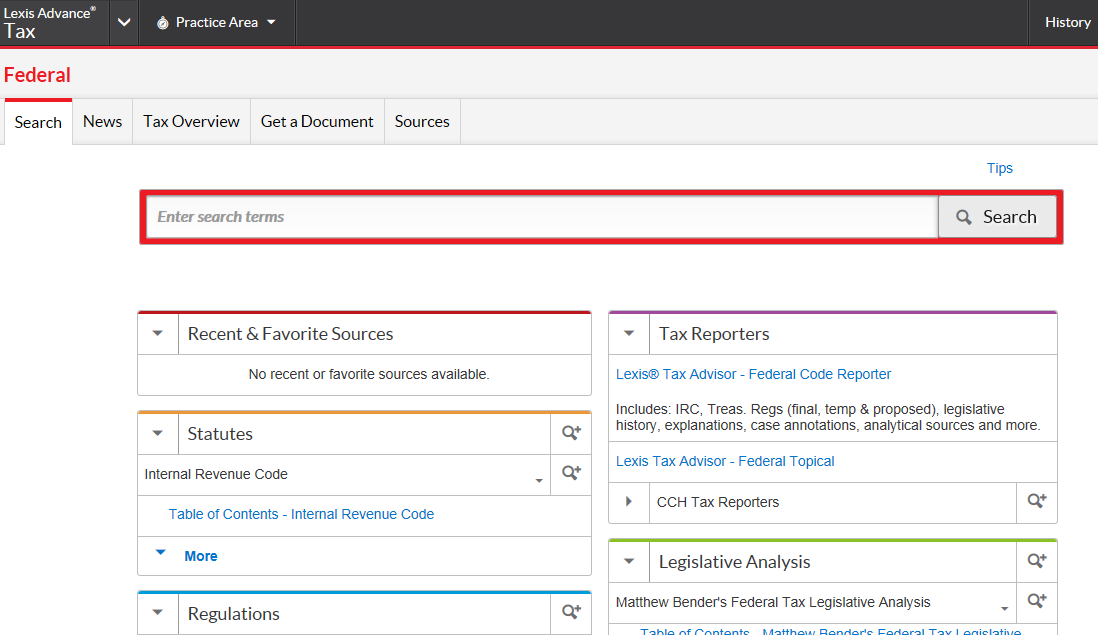Image resolution: width=1098 pixels, height=635 pixels.
Task: Click in the Enter search terms field
Action: pyautogui.click(x=540, y=217)
